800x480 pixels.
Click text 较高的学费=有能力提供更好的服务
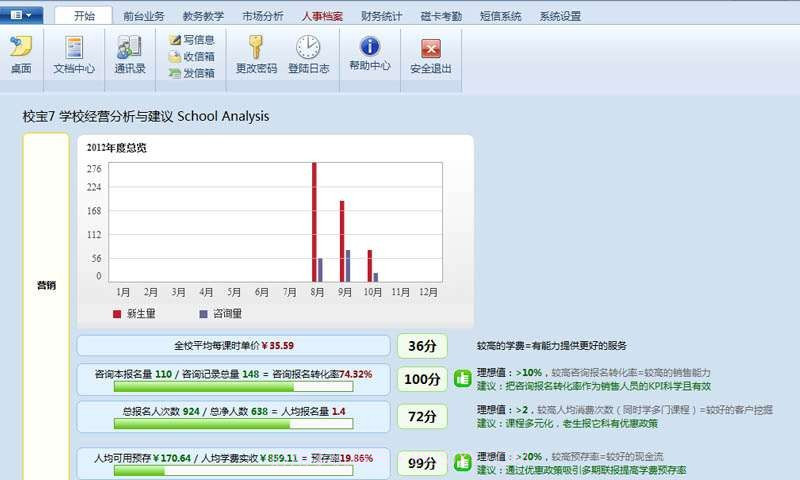[x=552, y=346]
